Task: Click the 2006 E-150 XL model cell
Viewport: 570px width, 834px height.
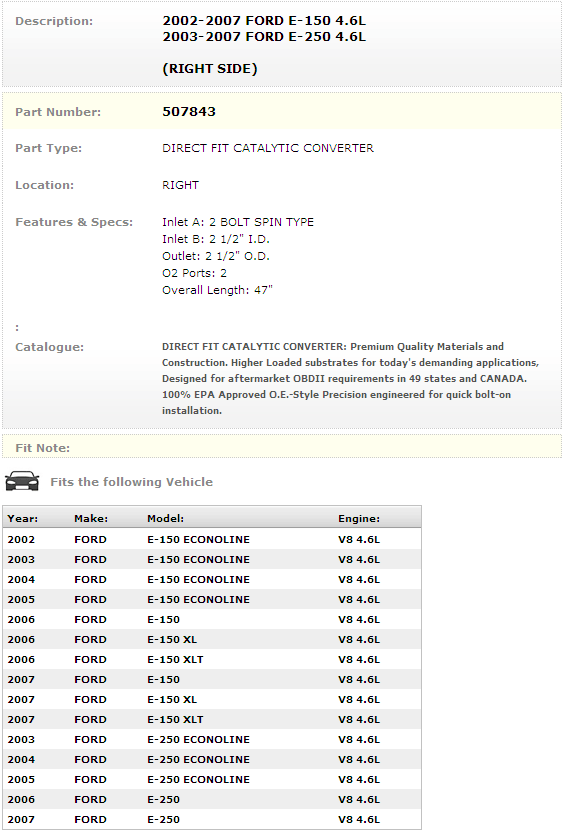Action: coord(172,639)
